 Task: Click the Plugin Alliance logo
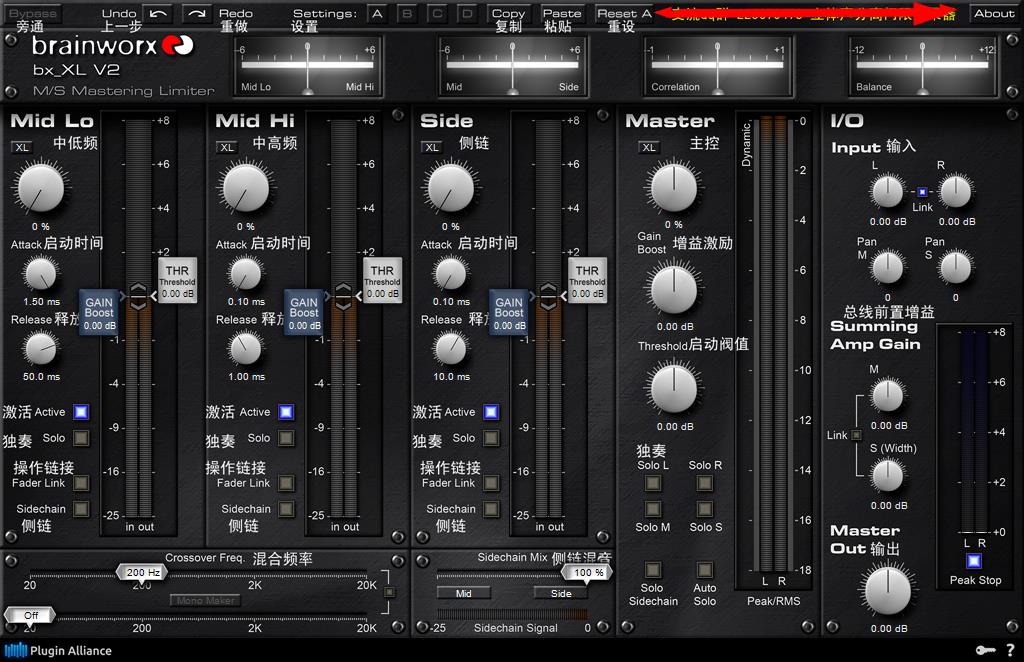[58, 650]
